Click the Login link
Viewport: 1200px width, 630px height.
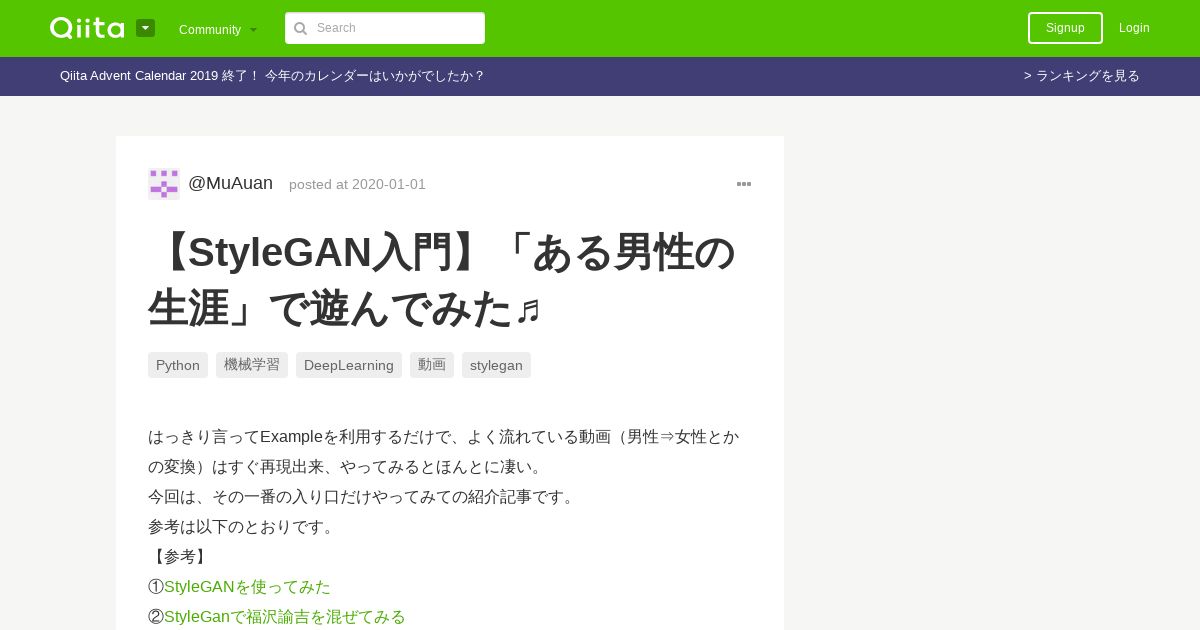(x=1134, y=28)
